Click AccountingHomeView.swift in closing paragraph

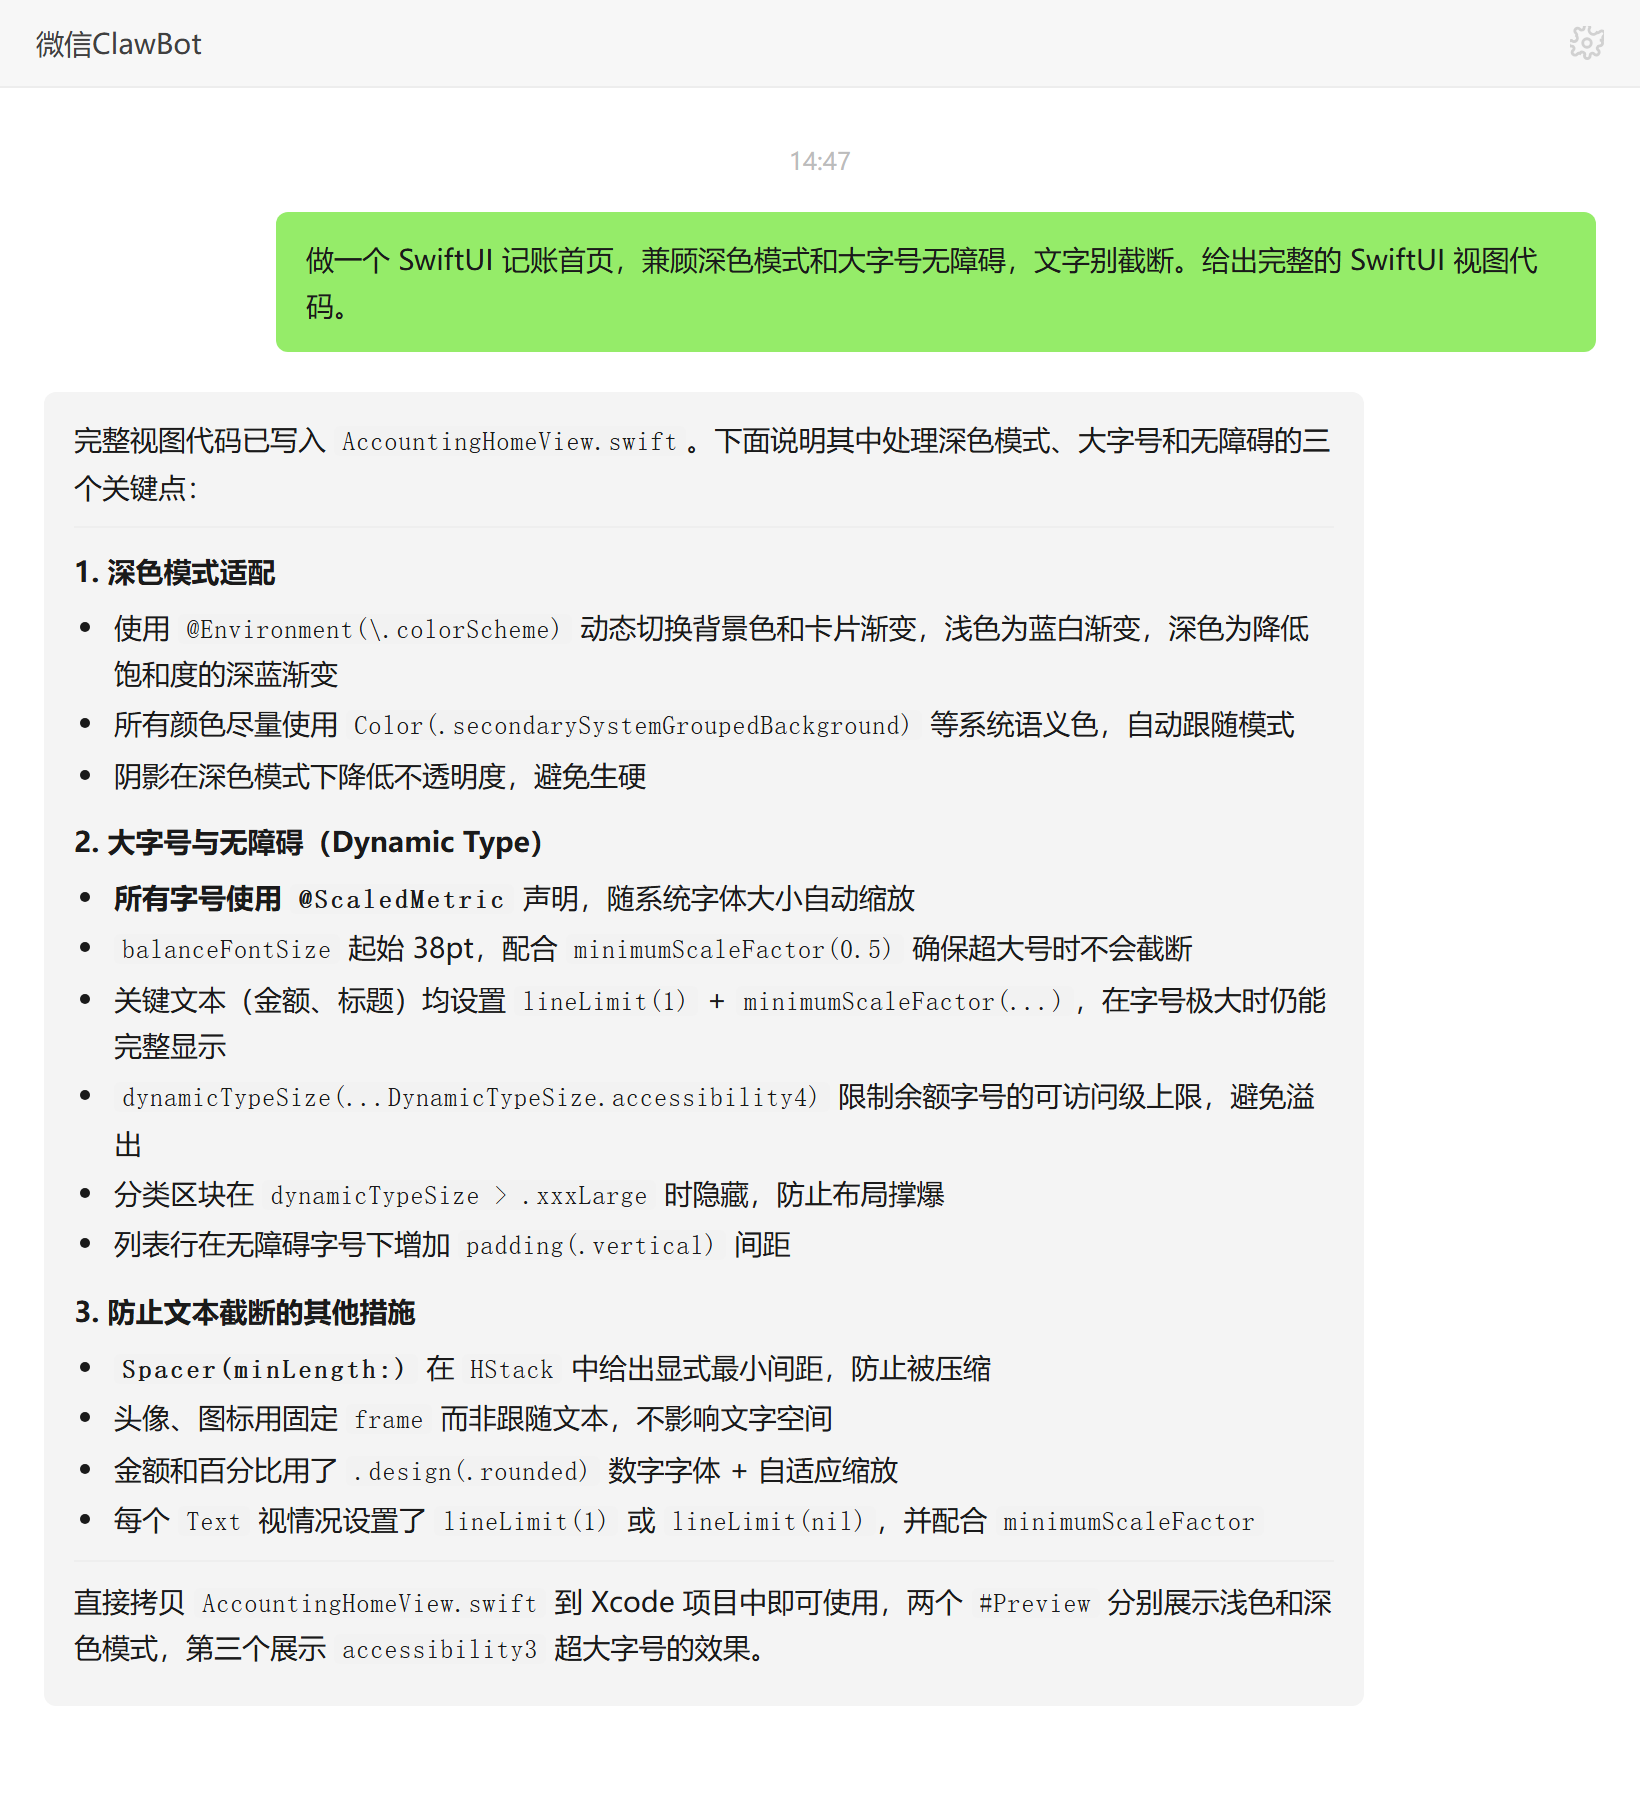pos(370,1604)
